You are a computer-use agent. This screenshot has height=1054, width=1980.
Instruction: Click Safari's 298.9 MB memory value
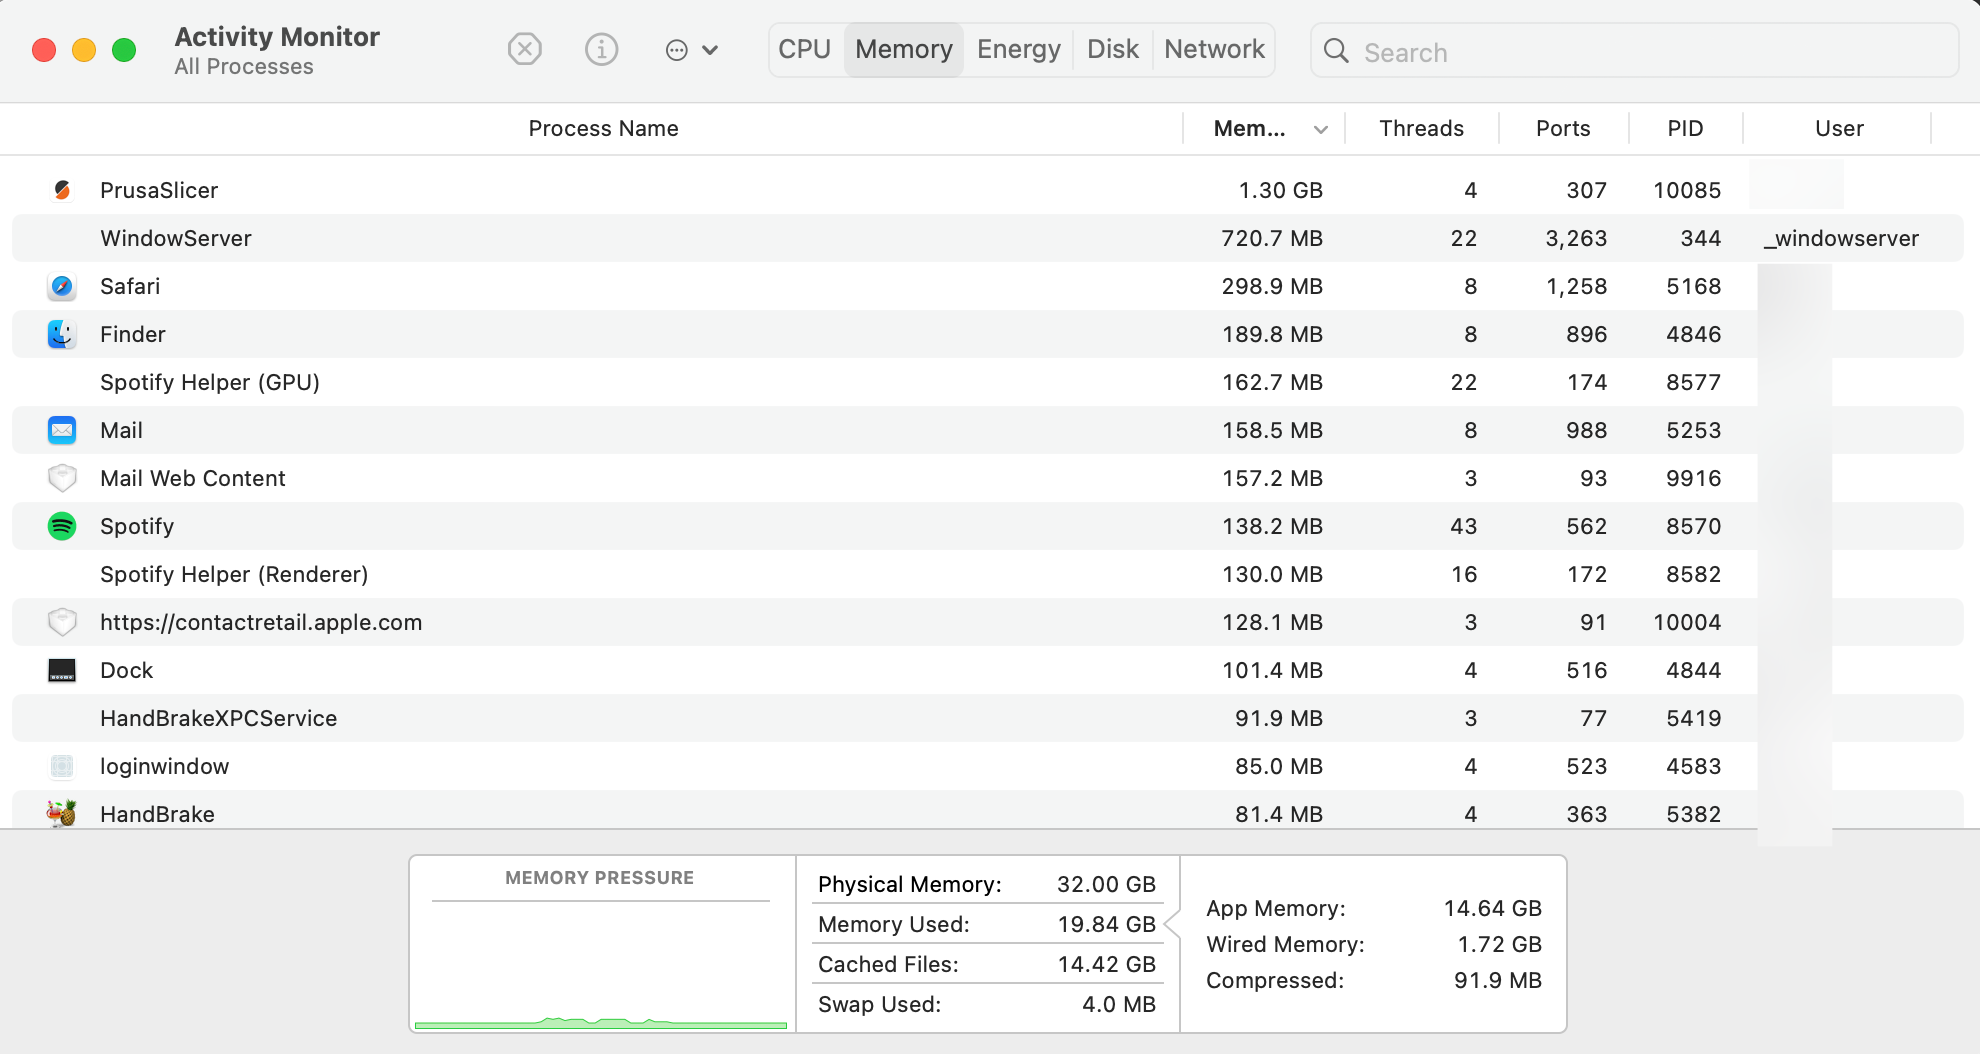click(1272, 286)
